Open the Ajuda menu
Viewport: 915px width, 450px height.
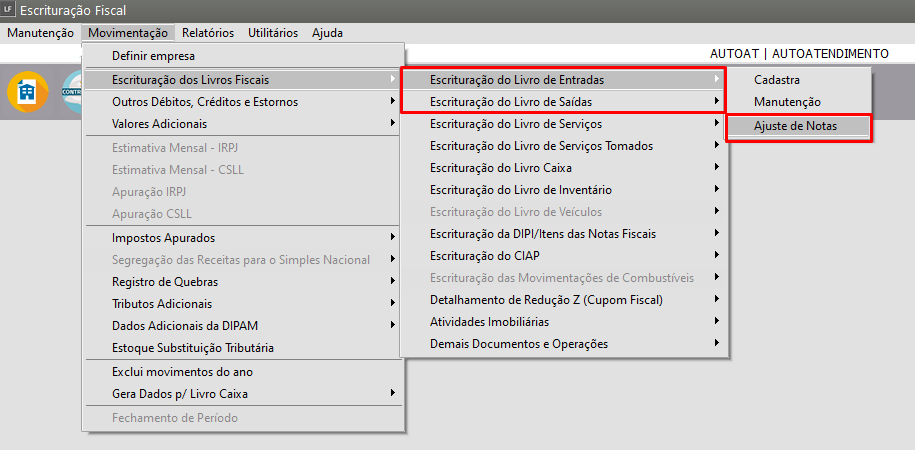click(327, 32)
